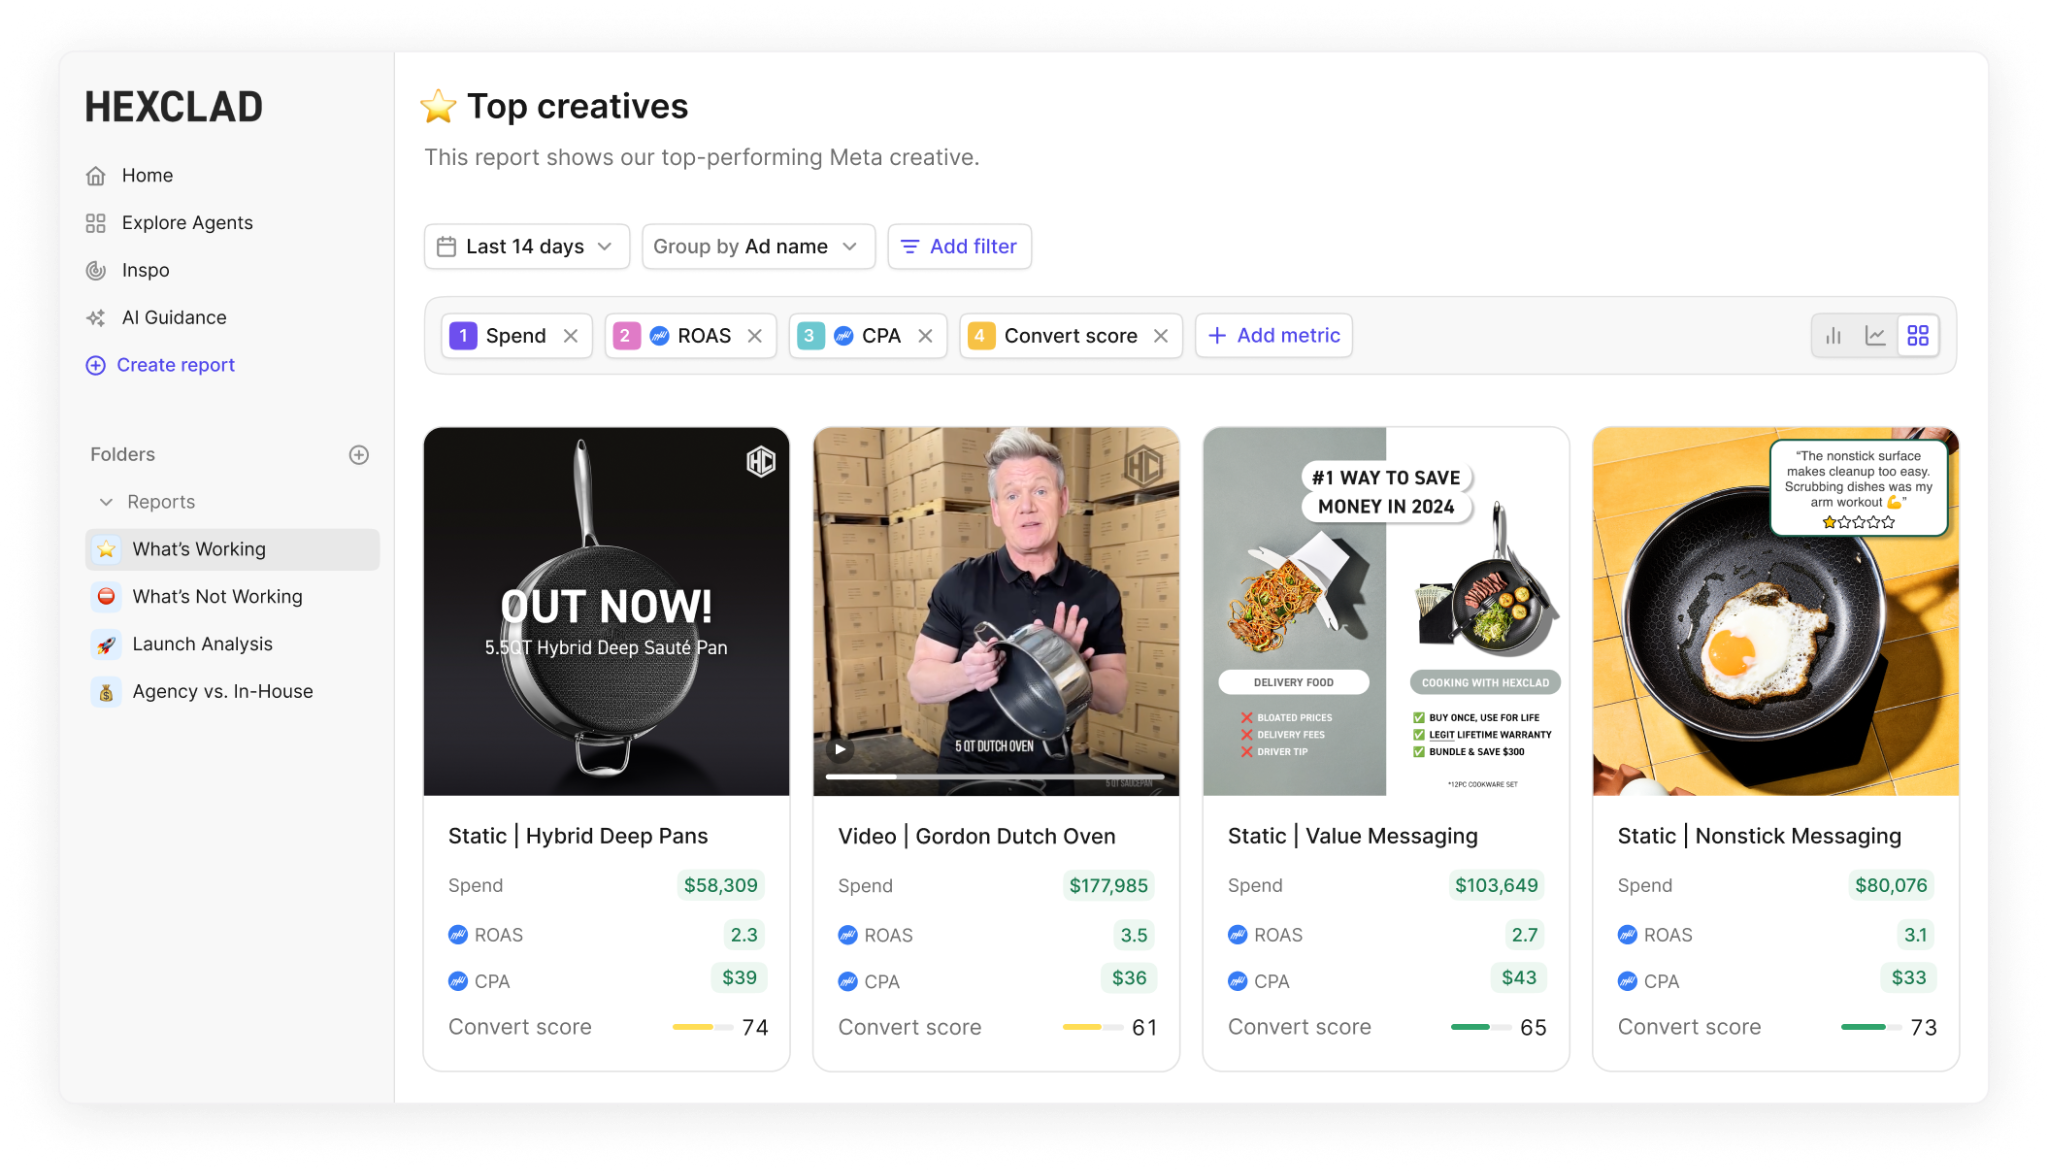This screenshot has height=1171, width=2048.
Task: Select the grid card view icon
Action: pyautogui.click(x=1917, y=336)
